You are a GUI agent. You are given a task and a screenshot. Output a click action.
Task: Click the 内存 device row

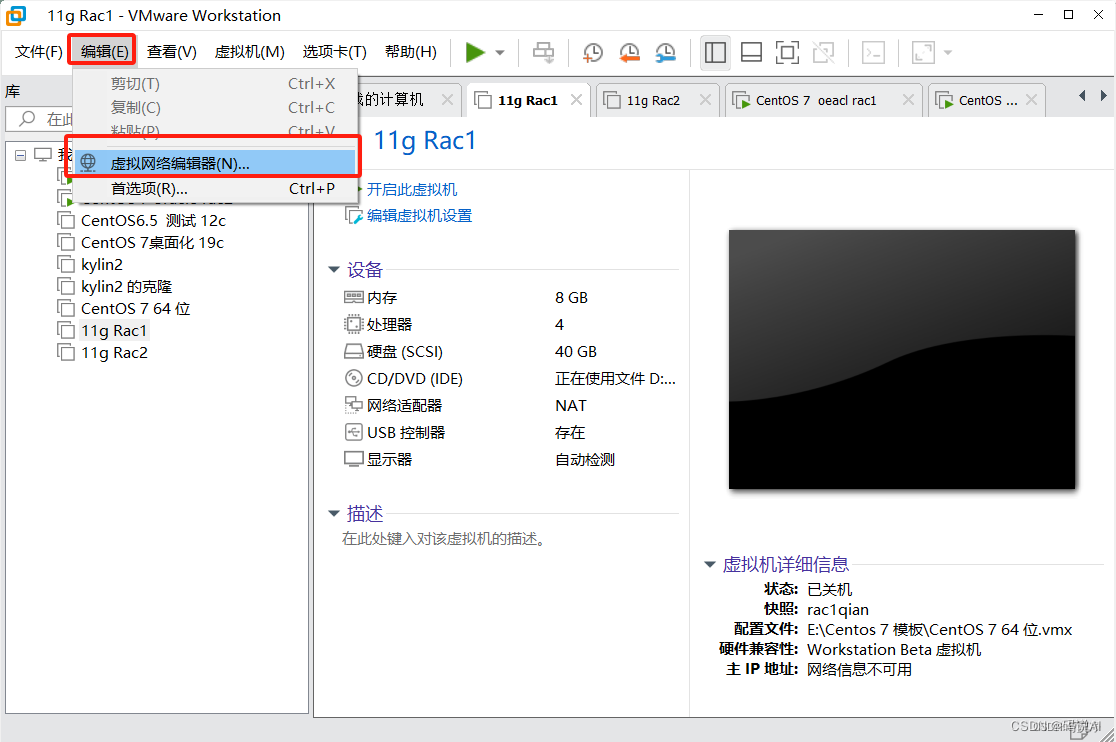(x=510, y=297)
